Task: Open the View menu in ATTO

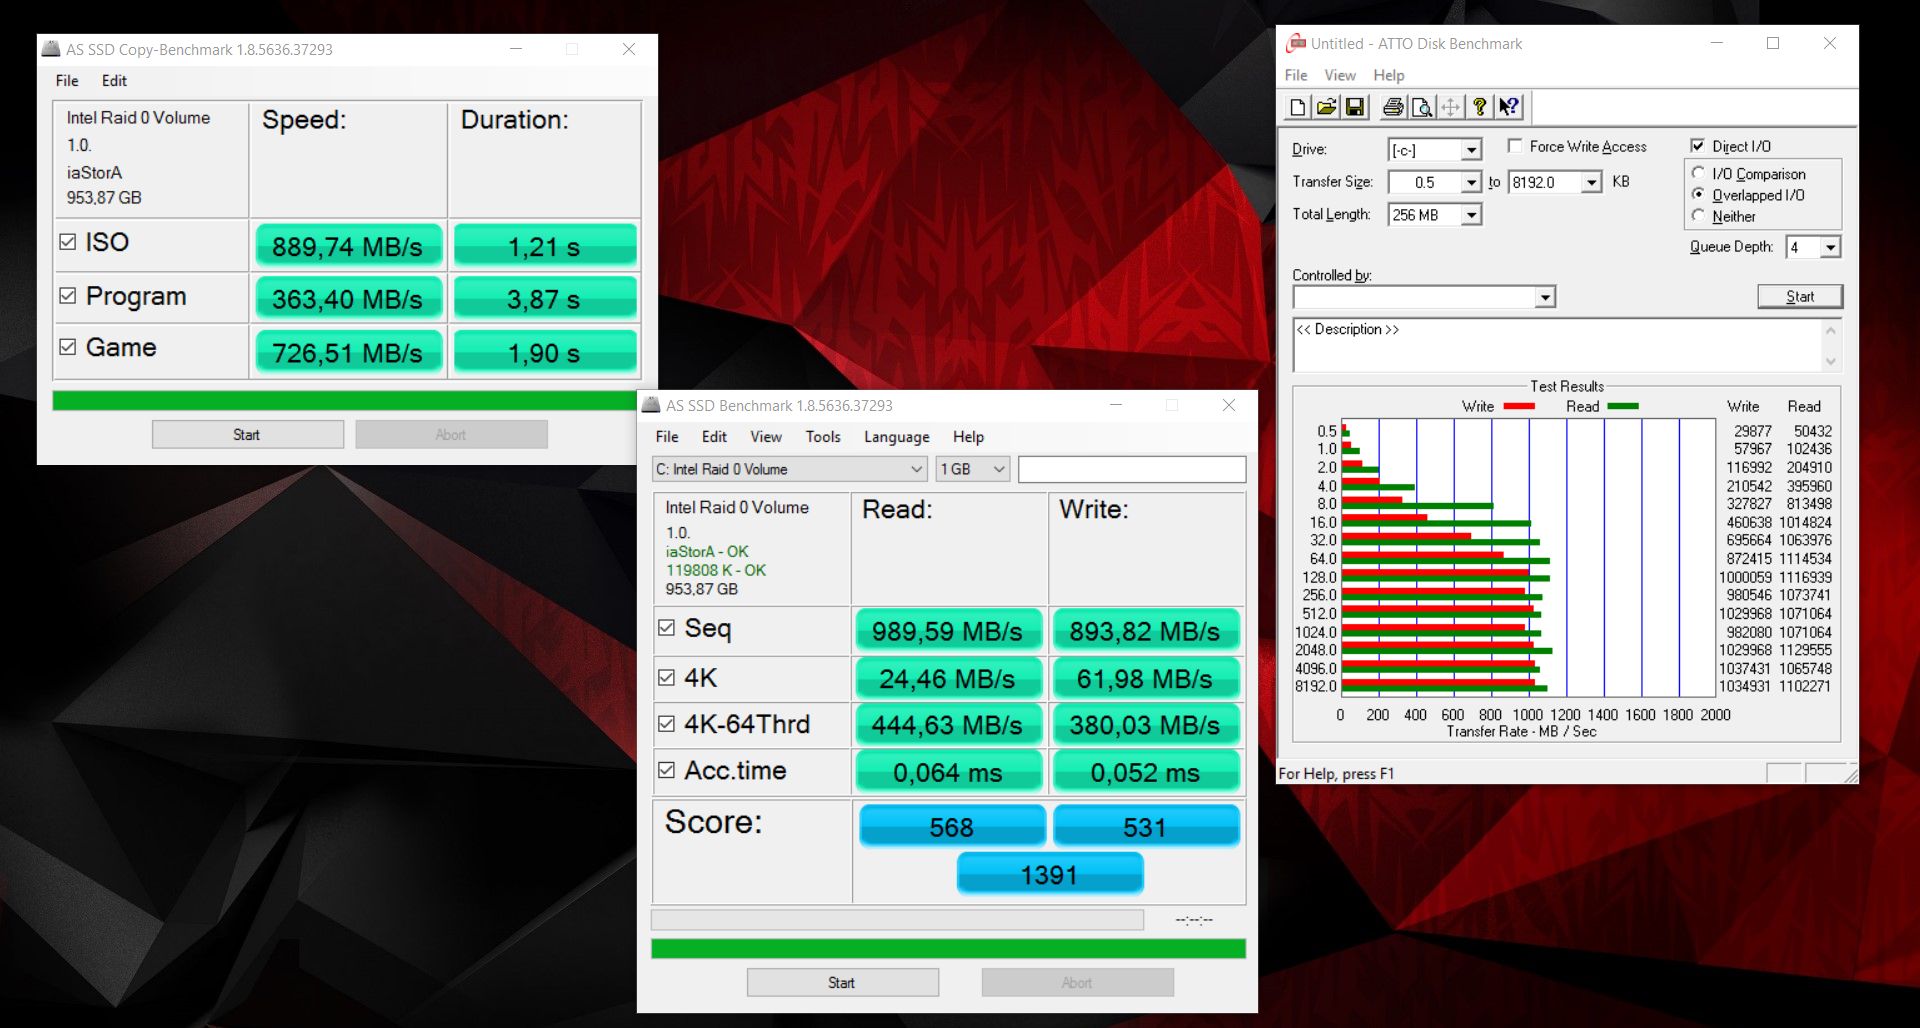Action: [x=1339, y=75]
